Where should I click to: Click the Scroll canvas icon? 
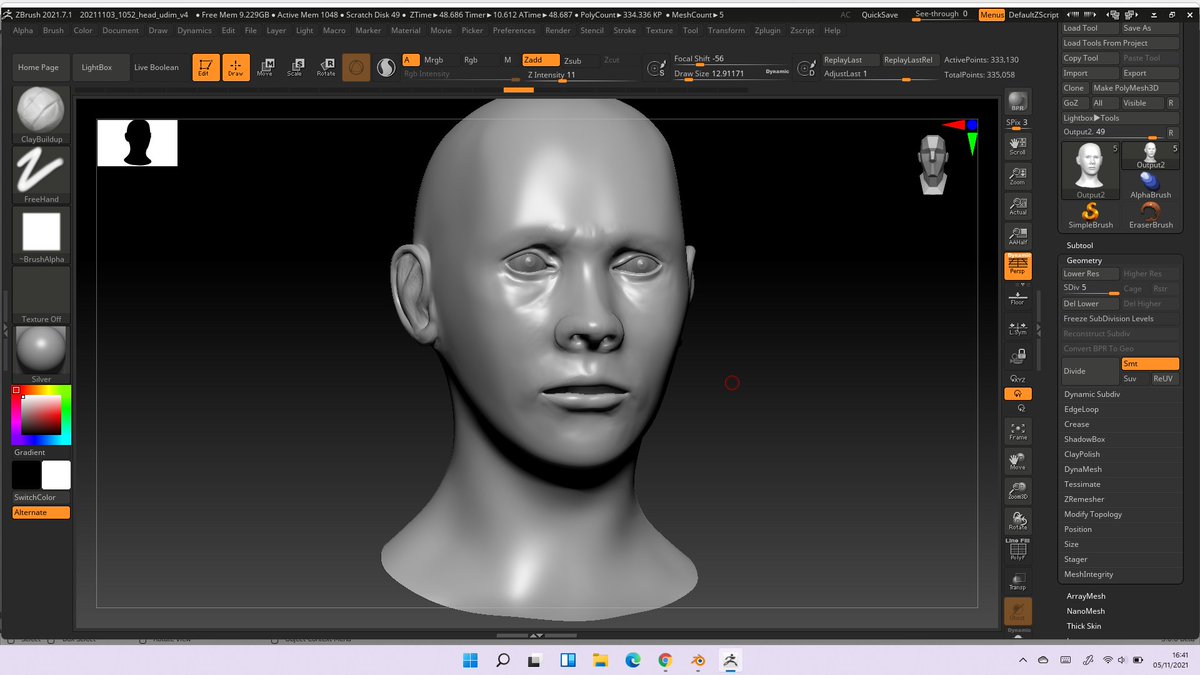1018,145
